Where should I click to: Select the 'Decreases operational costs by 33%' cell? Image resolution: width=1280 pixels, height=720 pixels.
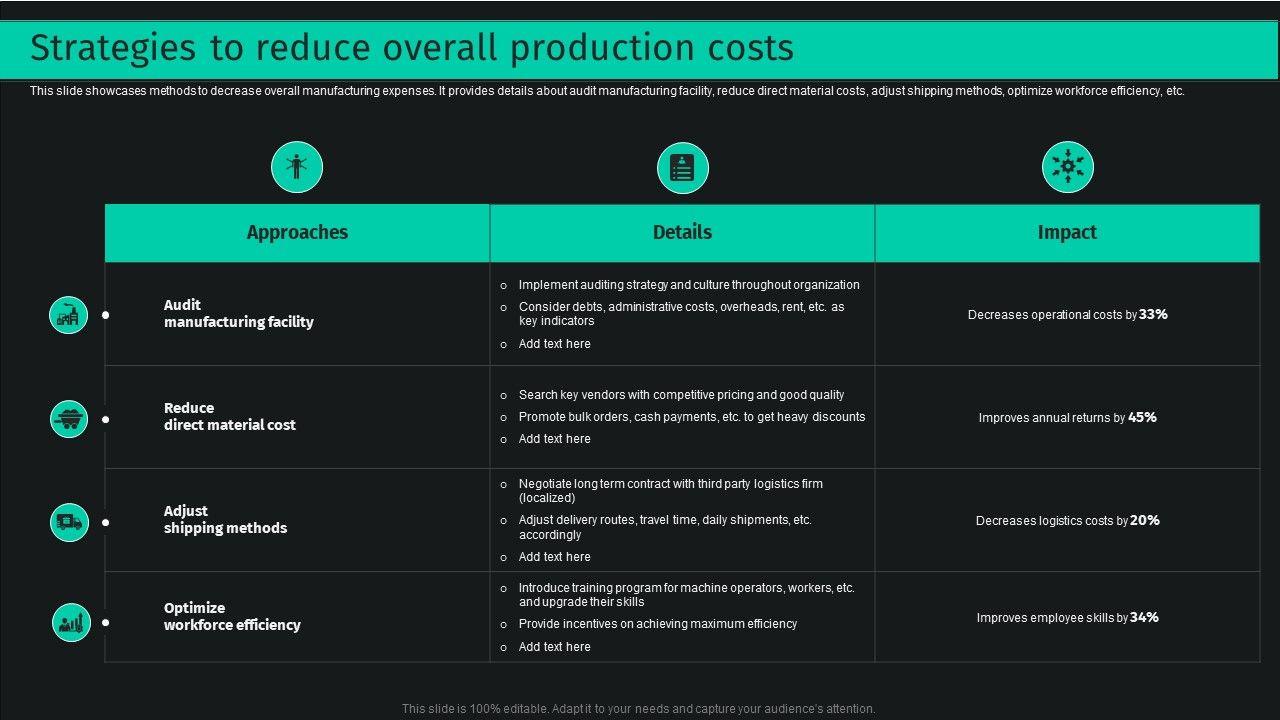[1067, 314]
